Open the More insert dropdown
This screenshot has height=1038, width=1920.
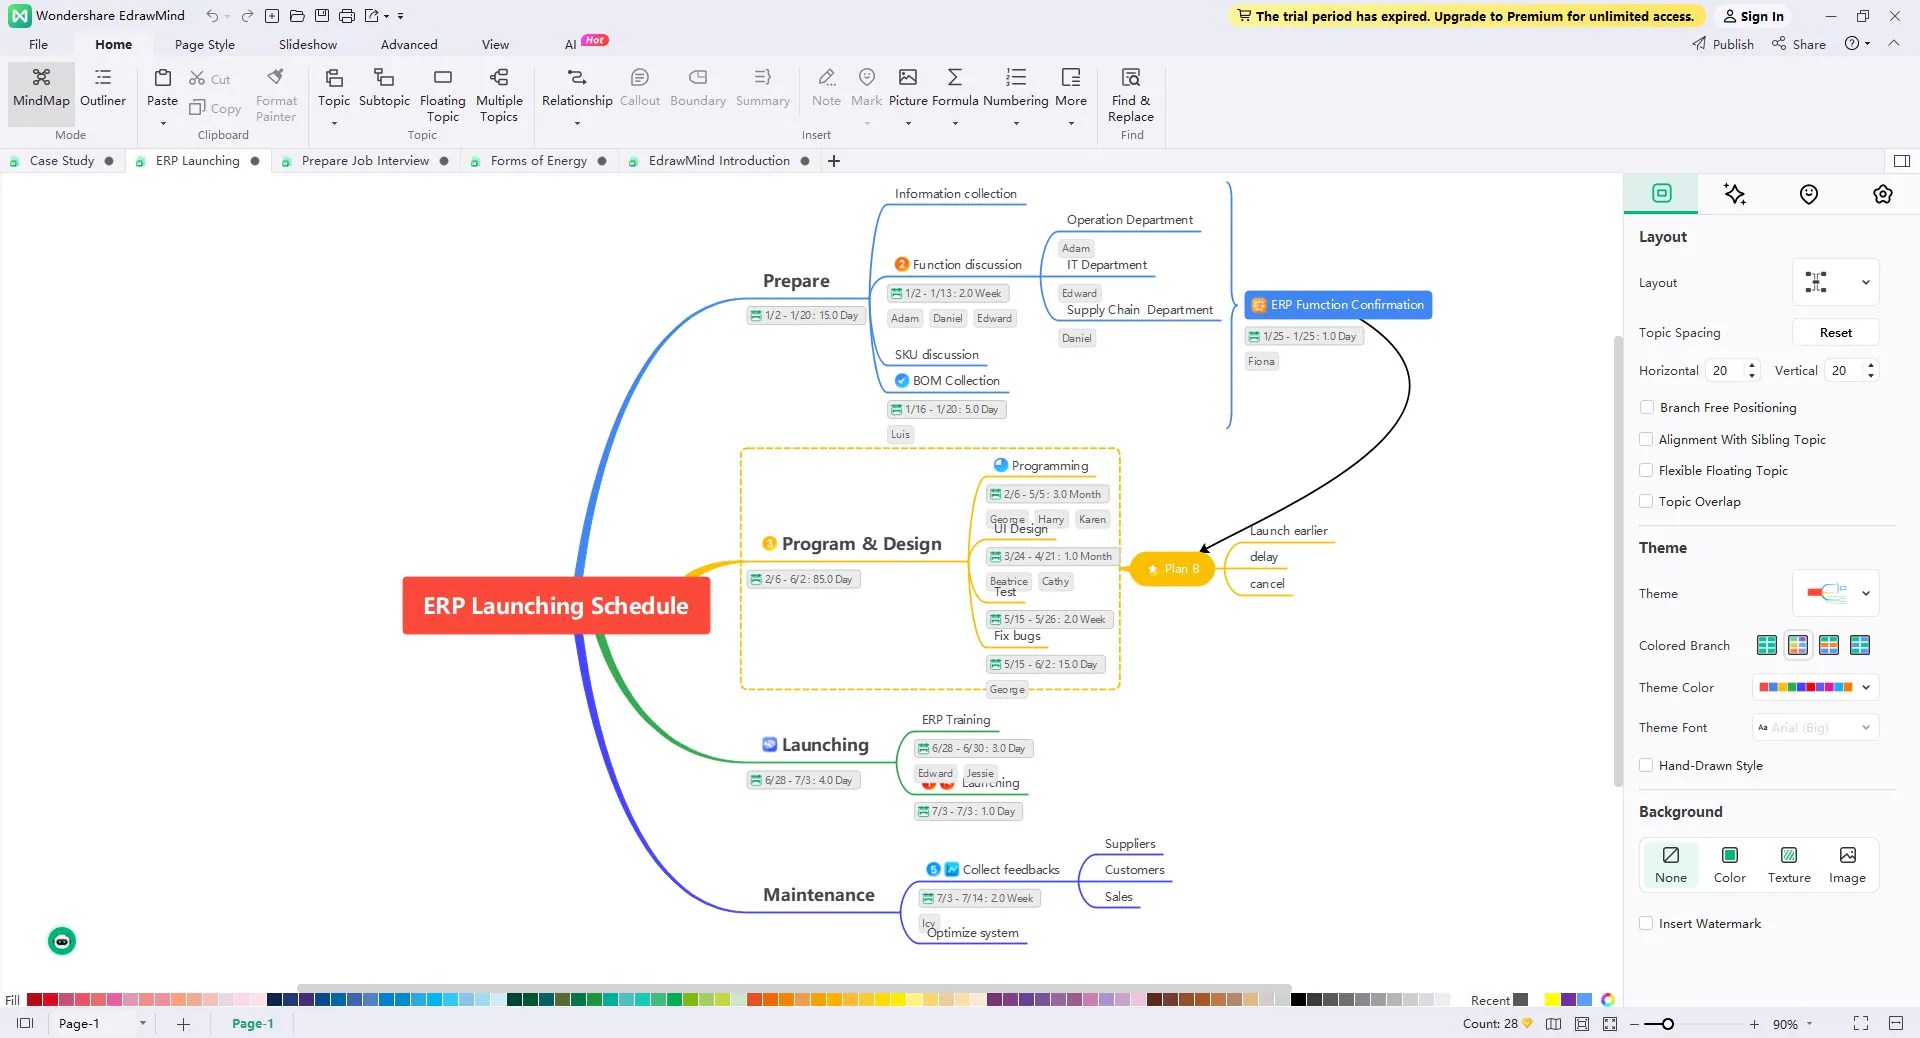click(1071, 95)
